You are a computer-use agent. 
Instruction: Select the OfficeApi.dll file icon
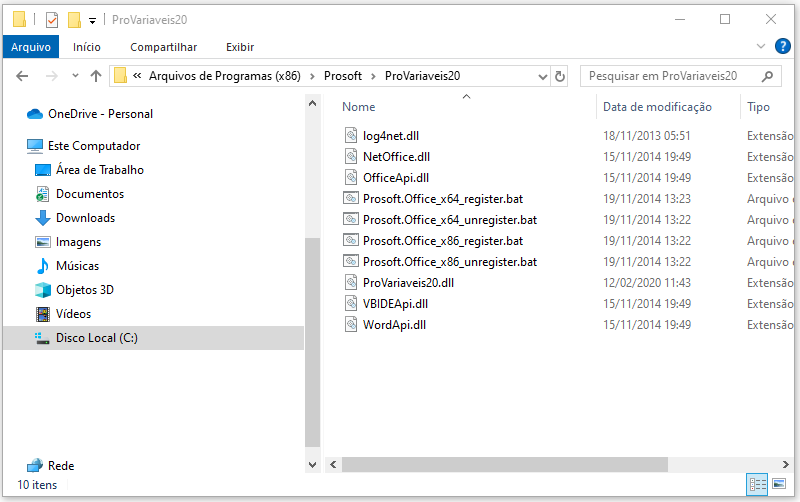[x=351, y=177]
